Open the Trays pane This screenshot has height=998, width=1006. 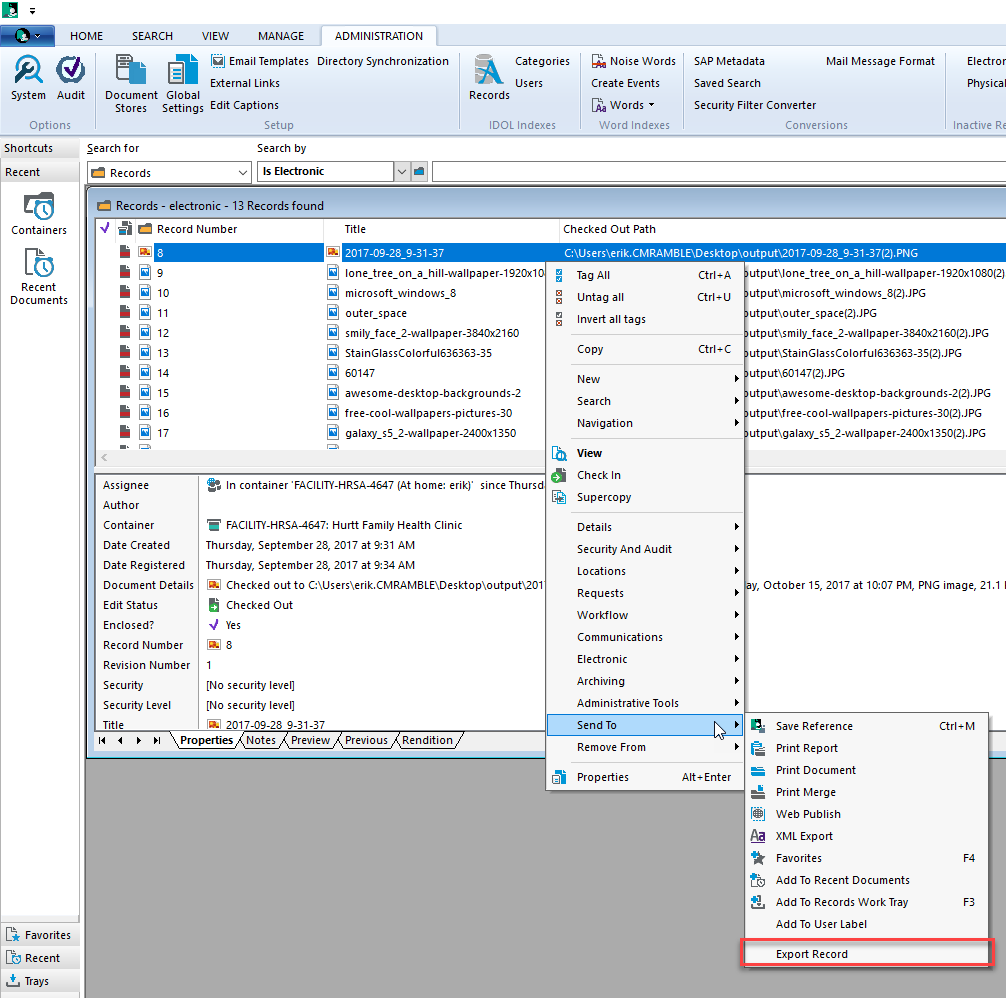click(x=39, y=981)
